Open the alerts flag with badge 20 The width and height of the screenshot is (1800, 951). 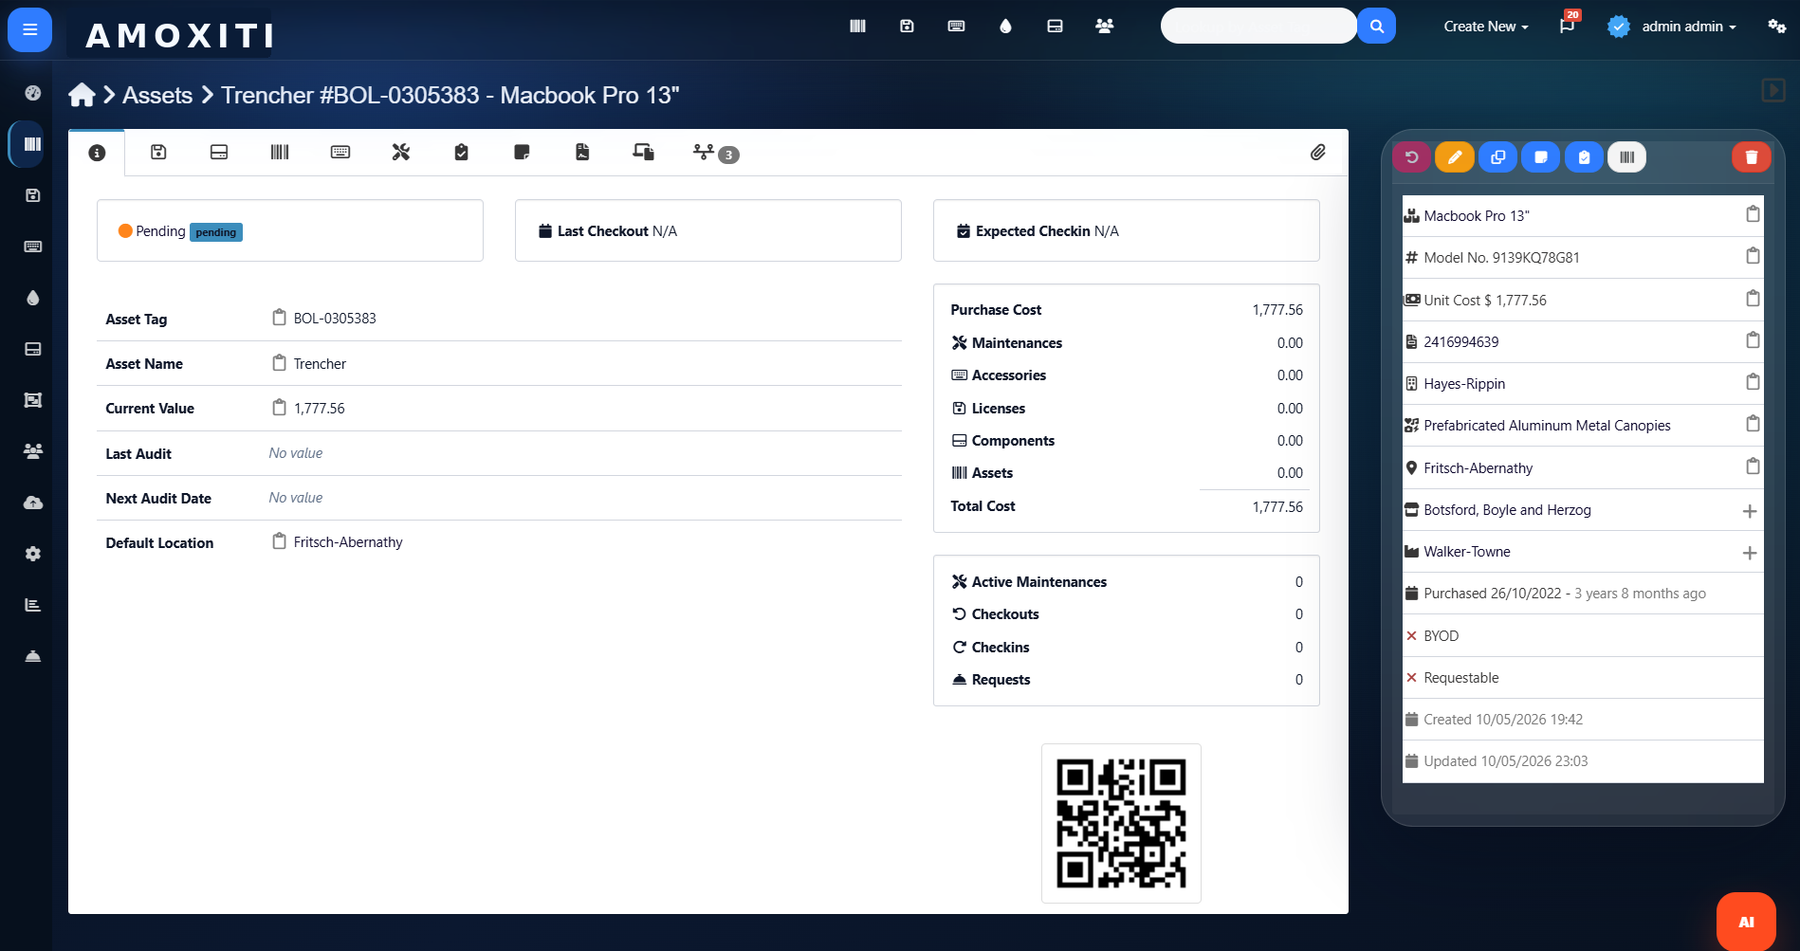point(1567,26)
